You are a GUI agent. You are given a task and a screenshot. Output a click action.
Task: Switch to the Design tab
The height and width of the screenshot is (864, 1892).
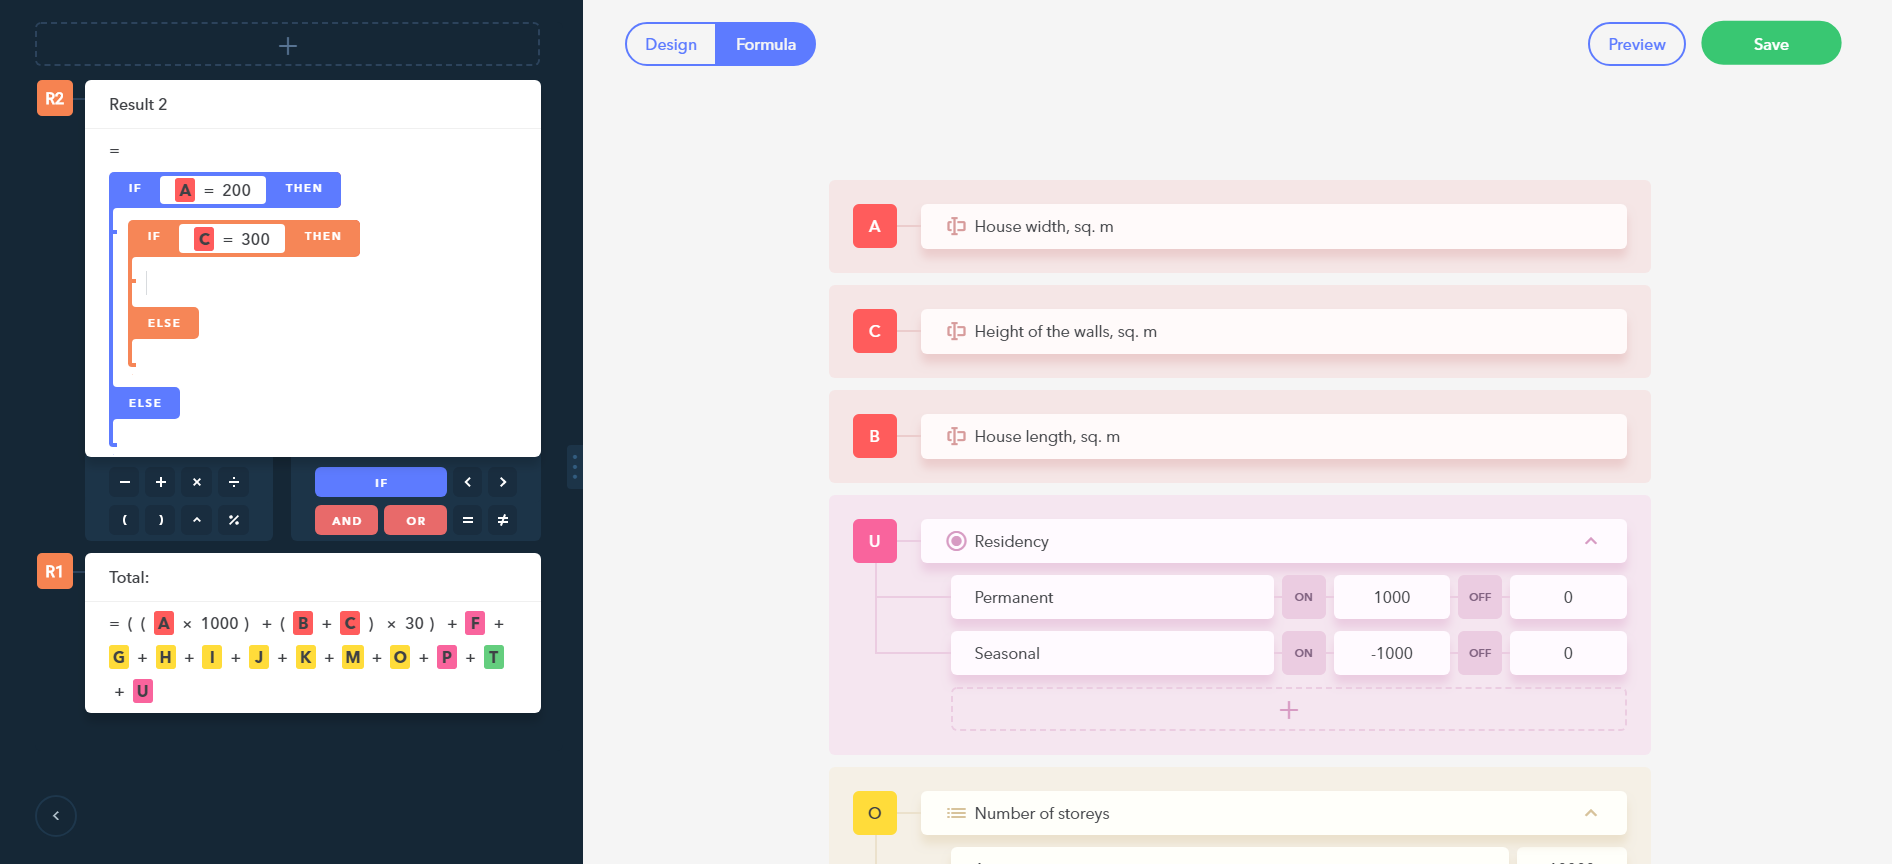(671, 44)
